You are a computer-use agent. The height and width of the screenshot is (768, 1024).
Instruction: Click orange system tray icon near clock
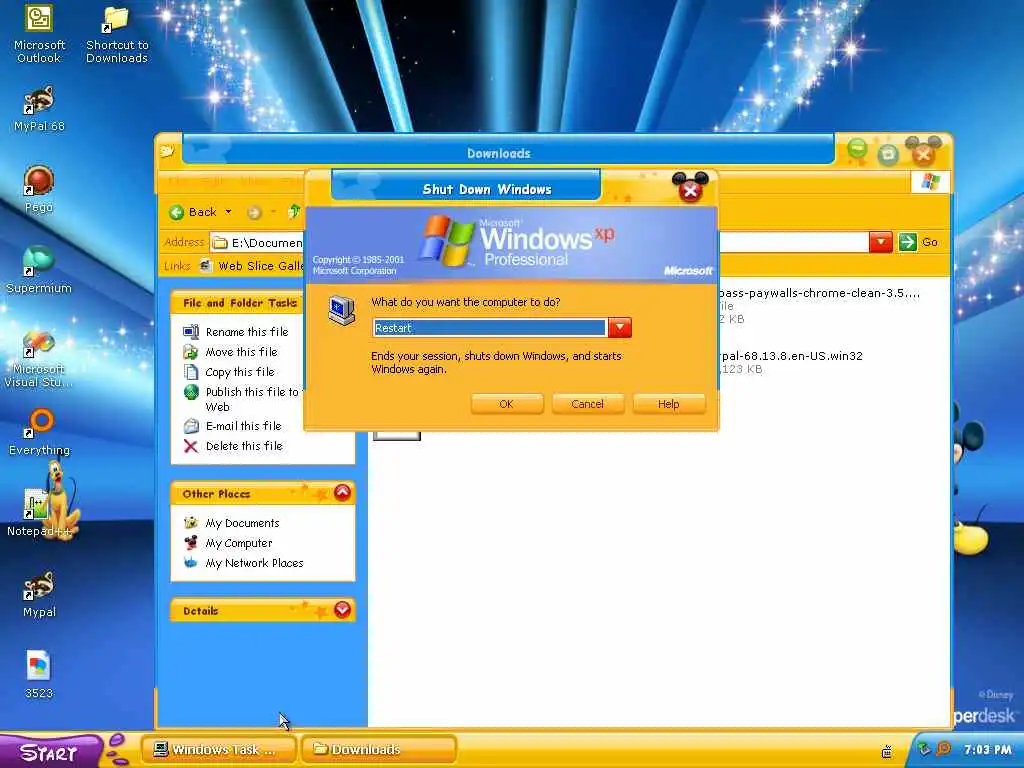(944, 749)
